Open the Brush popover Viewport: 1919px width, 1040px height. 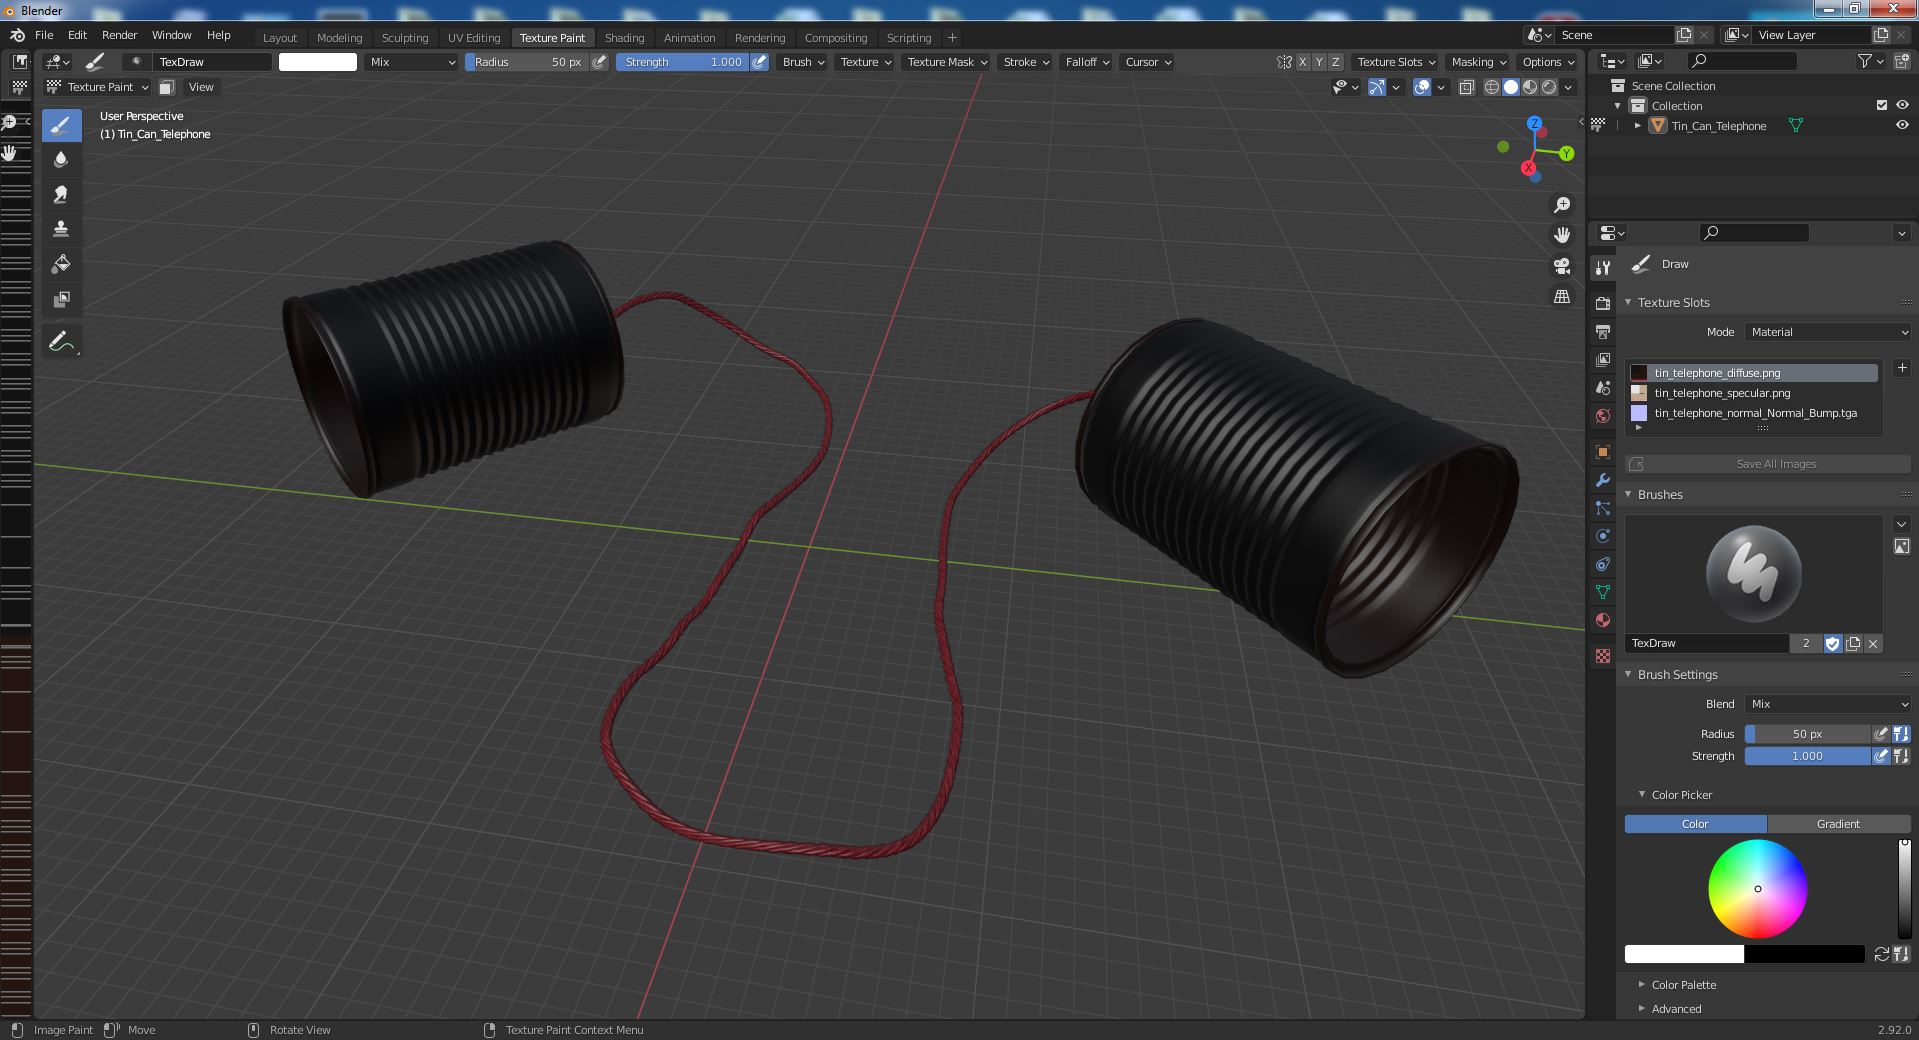803,62
